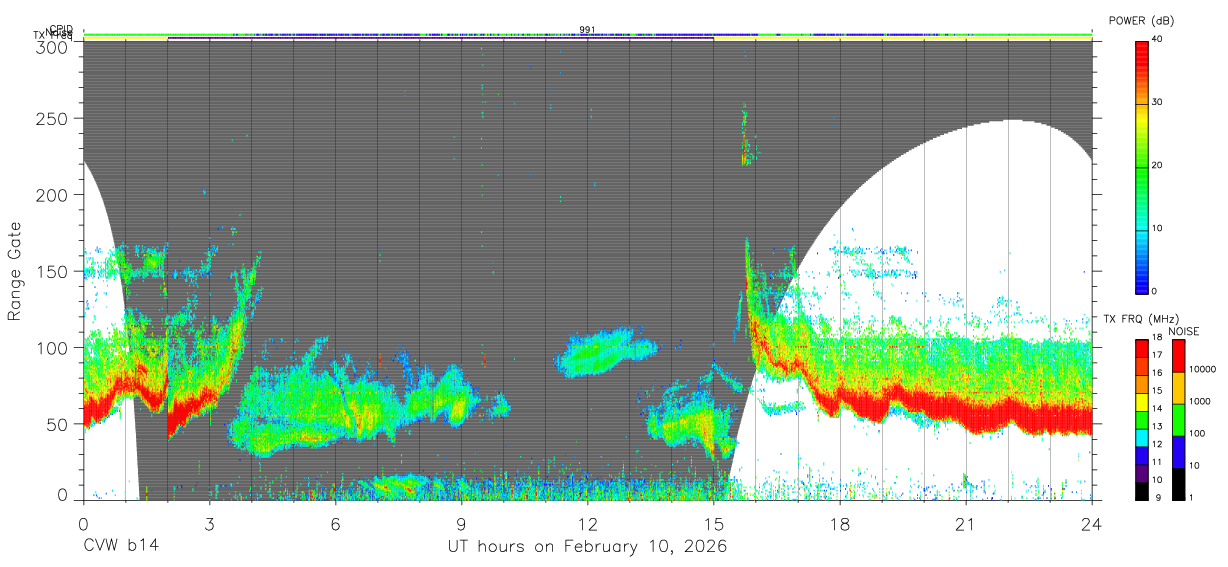Select the orange TX FRQ swatch between 15 and 16

pyautogui.click(x=1143, y=385)
